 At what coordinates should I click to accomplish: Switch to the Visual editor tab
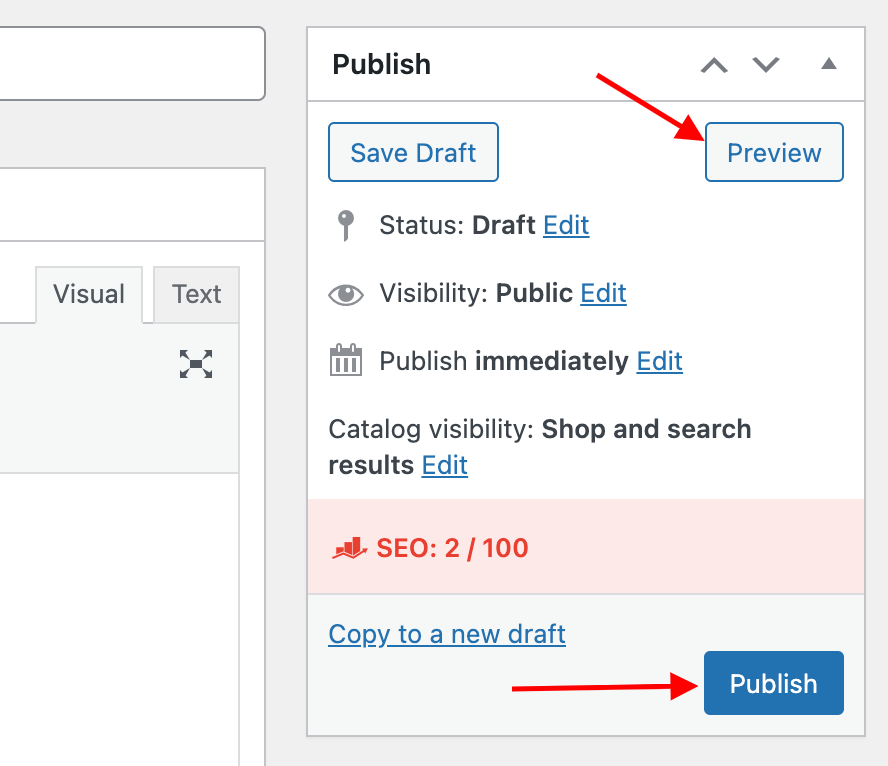click(89, 294)
